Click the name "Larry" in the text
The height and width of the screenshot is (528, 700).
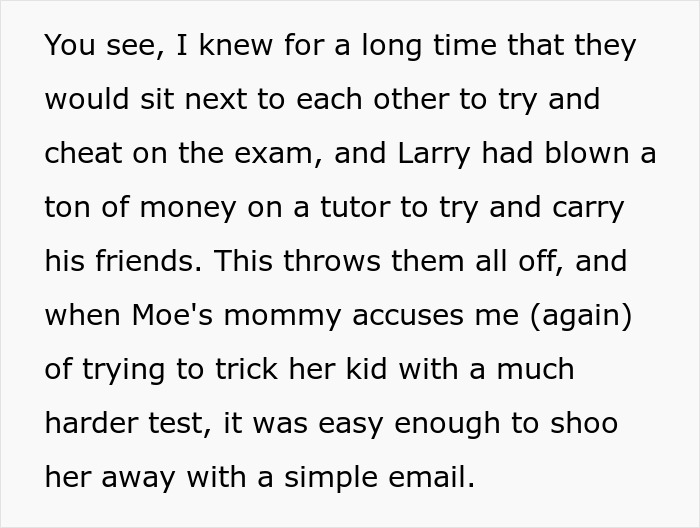pyautogui.click(x=433, y=154)
